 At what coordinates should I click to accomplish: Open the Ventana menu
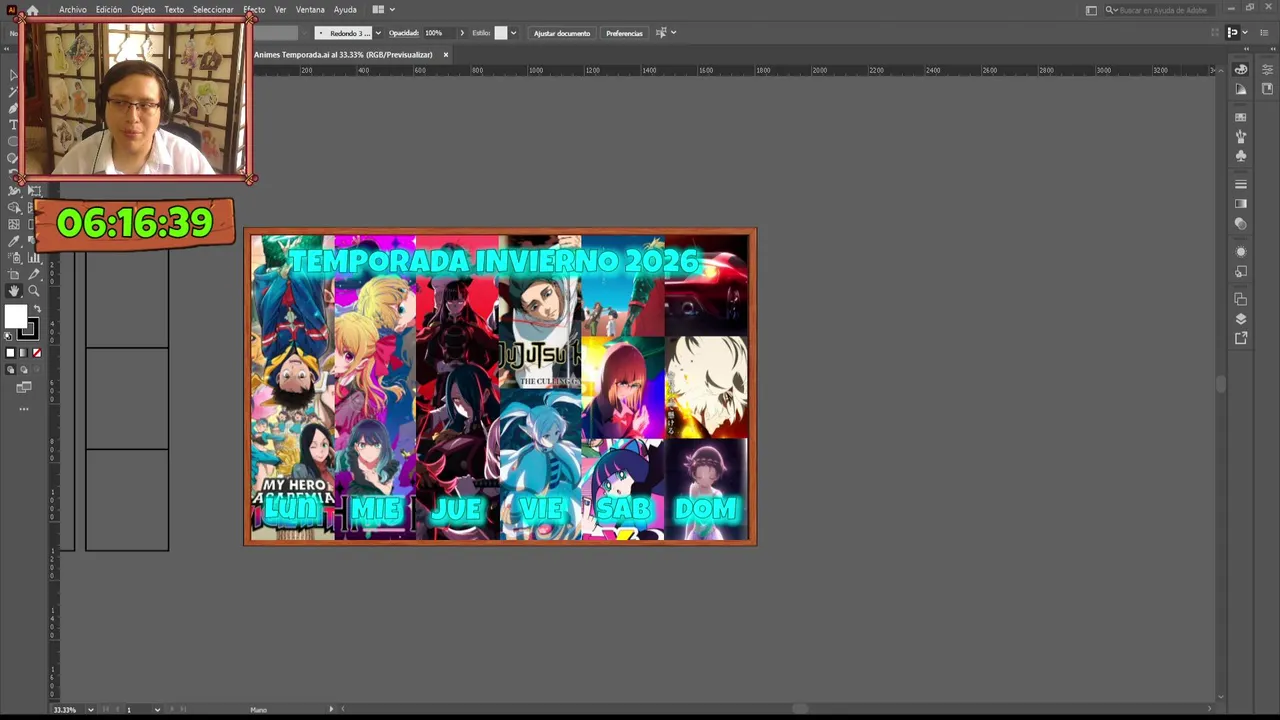(310, 10)
